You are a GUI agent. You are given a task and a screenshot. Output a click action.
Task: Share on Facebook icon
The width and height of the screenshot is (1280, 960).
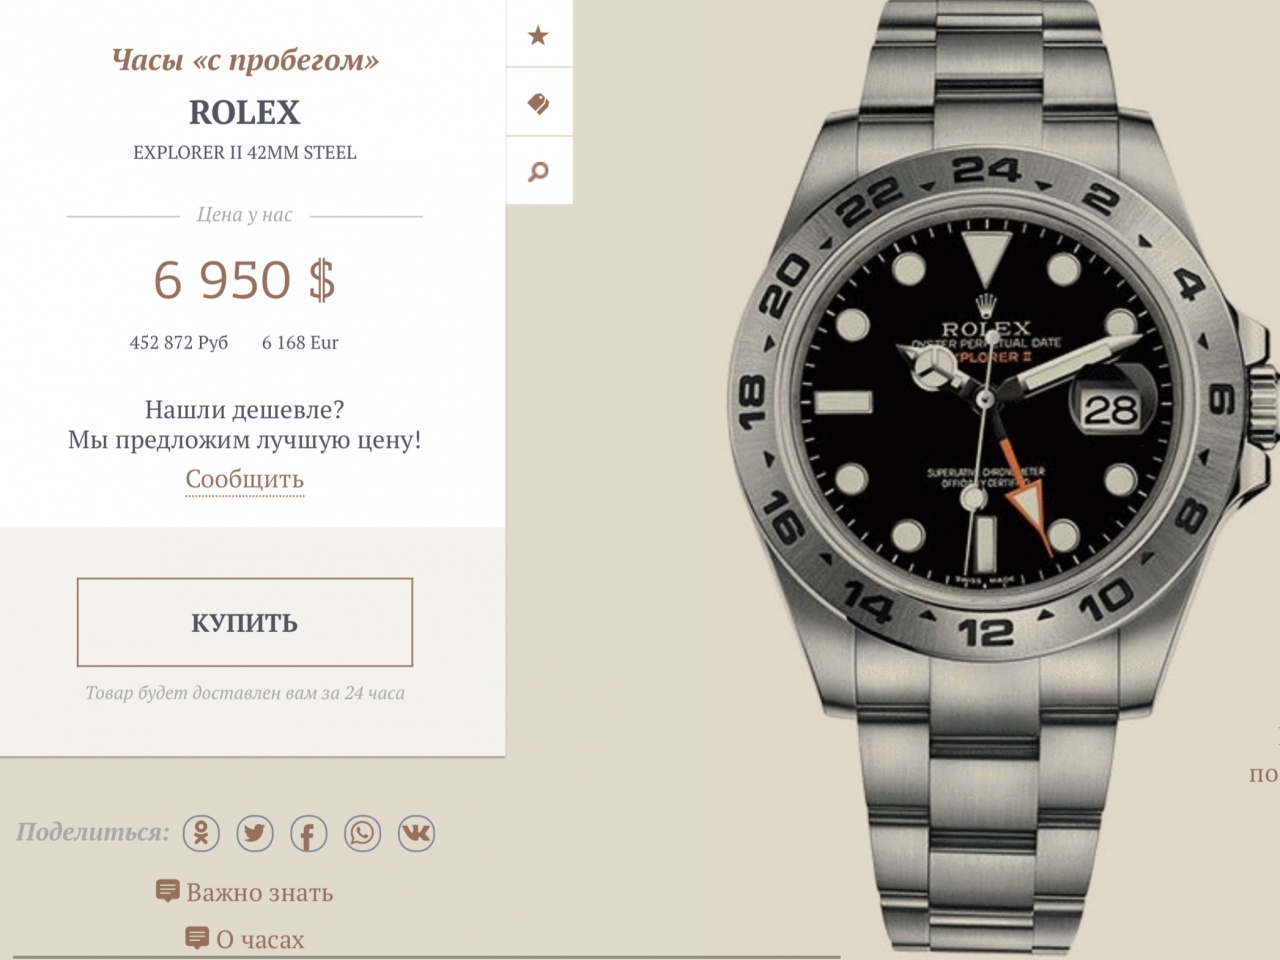click(x=308, y=833)
